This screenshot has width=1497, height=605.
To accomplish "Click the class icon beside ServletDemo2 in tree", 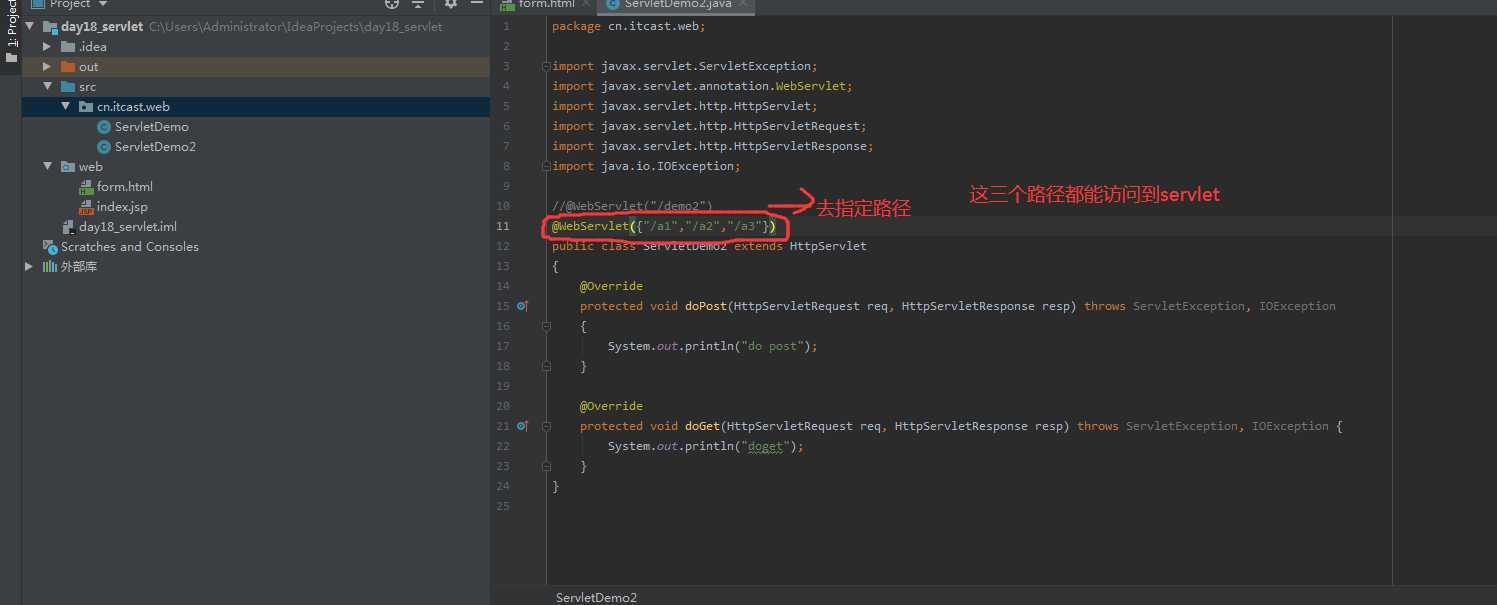I will pyautogui.click(x=104, y=147).
